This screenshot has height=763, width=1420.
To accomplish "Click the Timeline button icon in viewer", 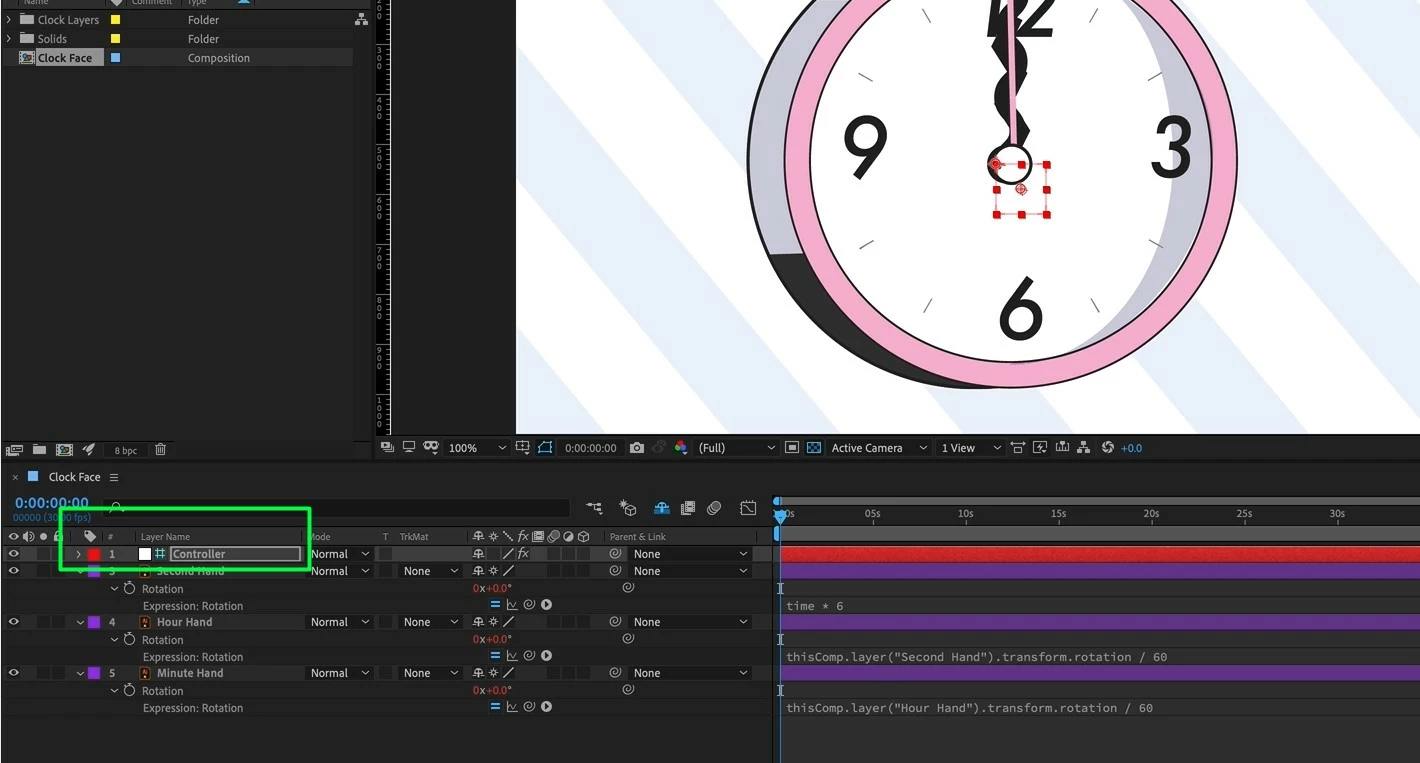I will pyautogui.click(x=1061, y=448).
